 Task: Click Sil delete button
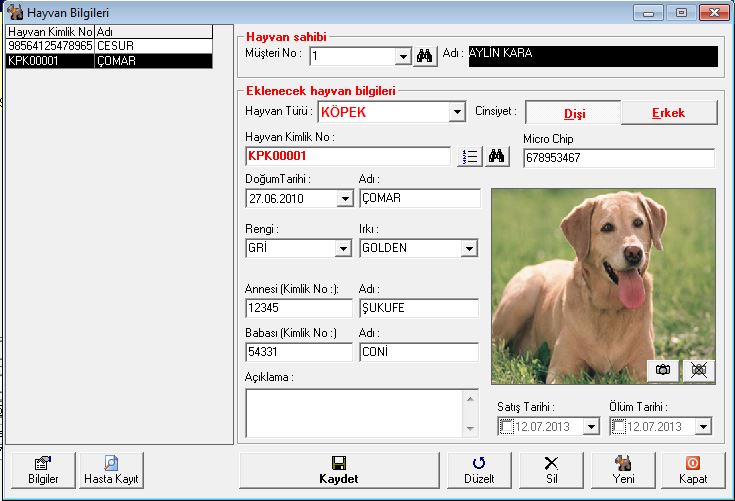pyautogui.click(x=551, y=471)
